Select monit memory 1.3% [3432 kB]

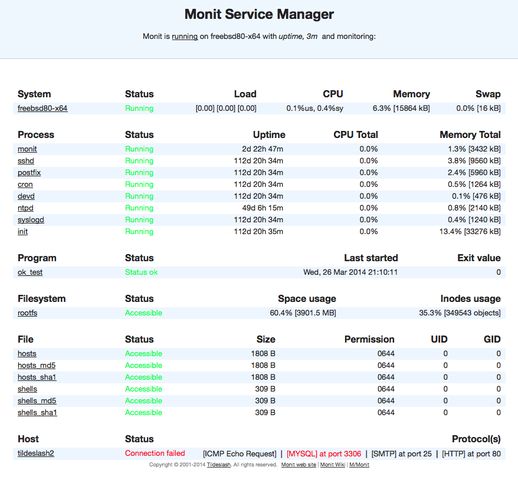click(474, 149)
